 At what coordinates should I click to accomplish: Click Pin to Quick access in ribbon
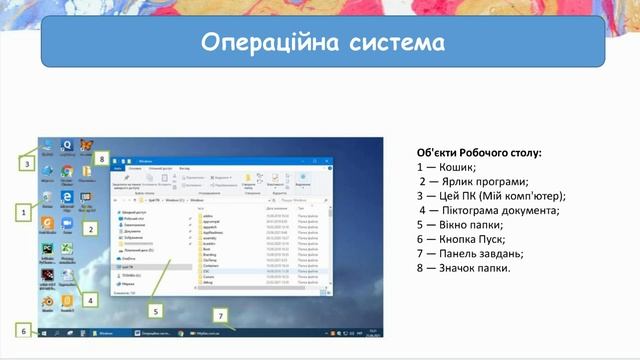(127, 182)
